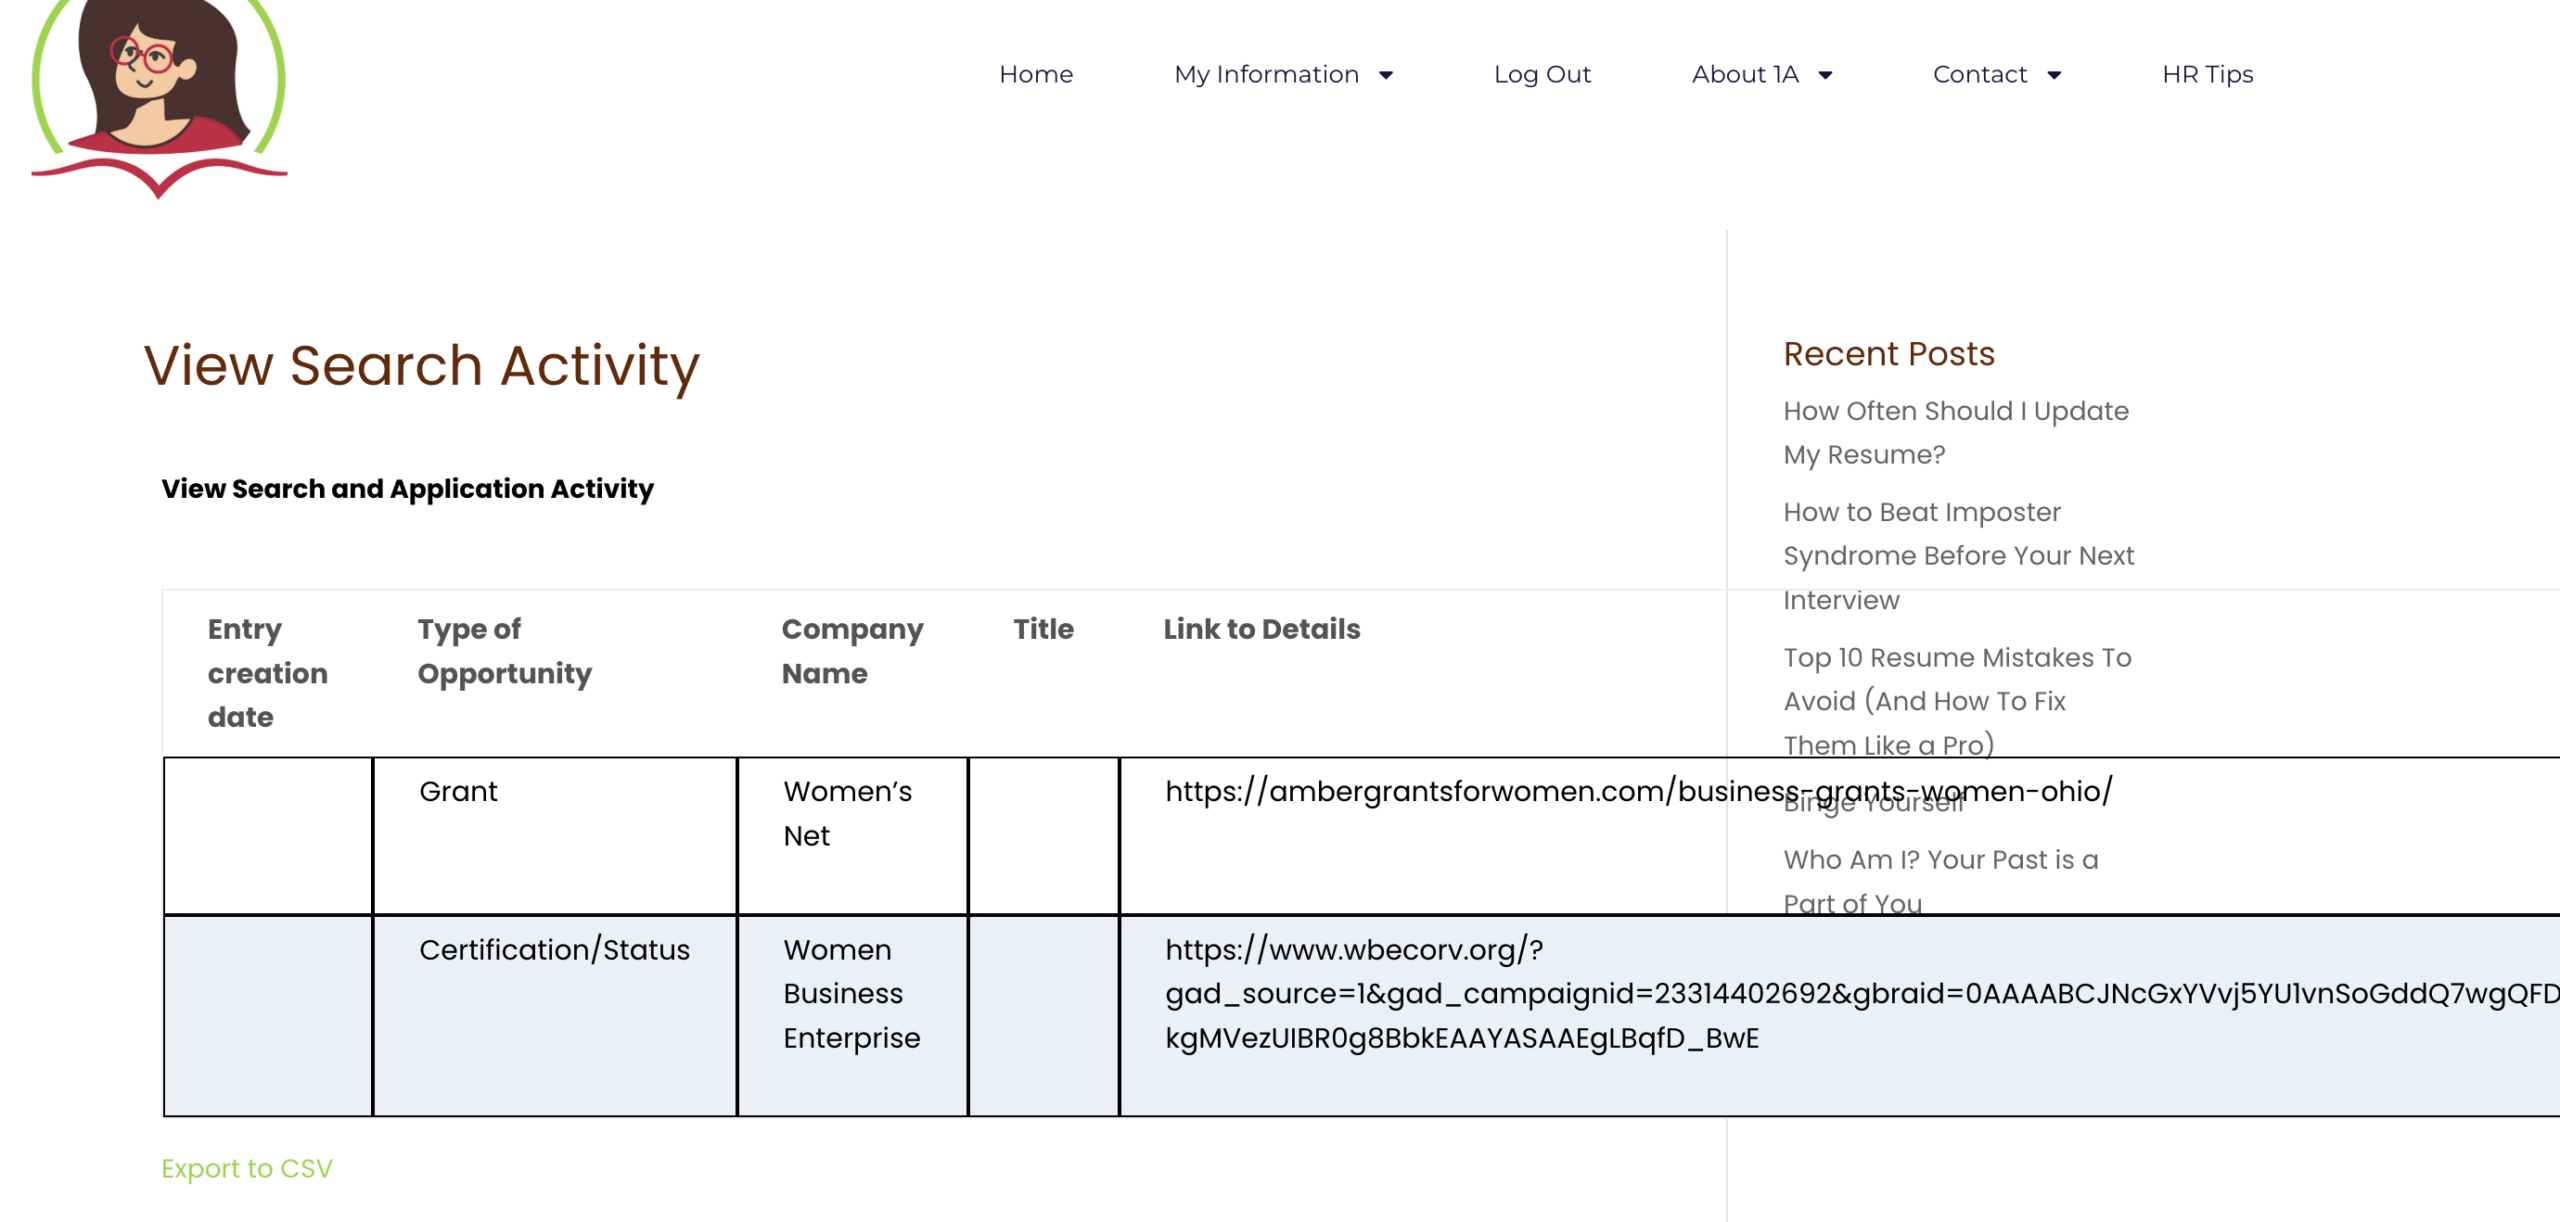Expand the About 1A dropdown arrow
The height and width of the screenshot is (1222, 2560).
(1825, 75)
